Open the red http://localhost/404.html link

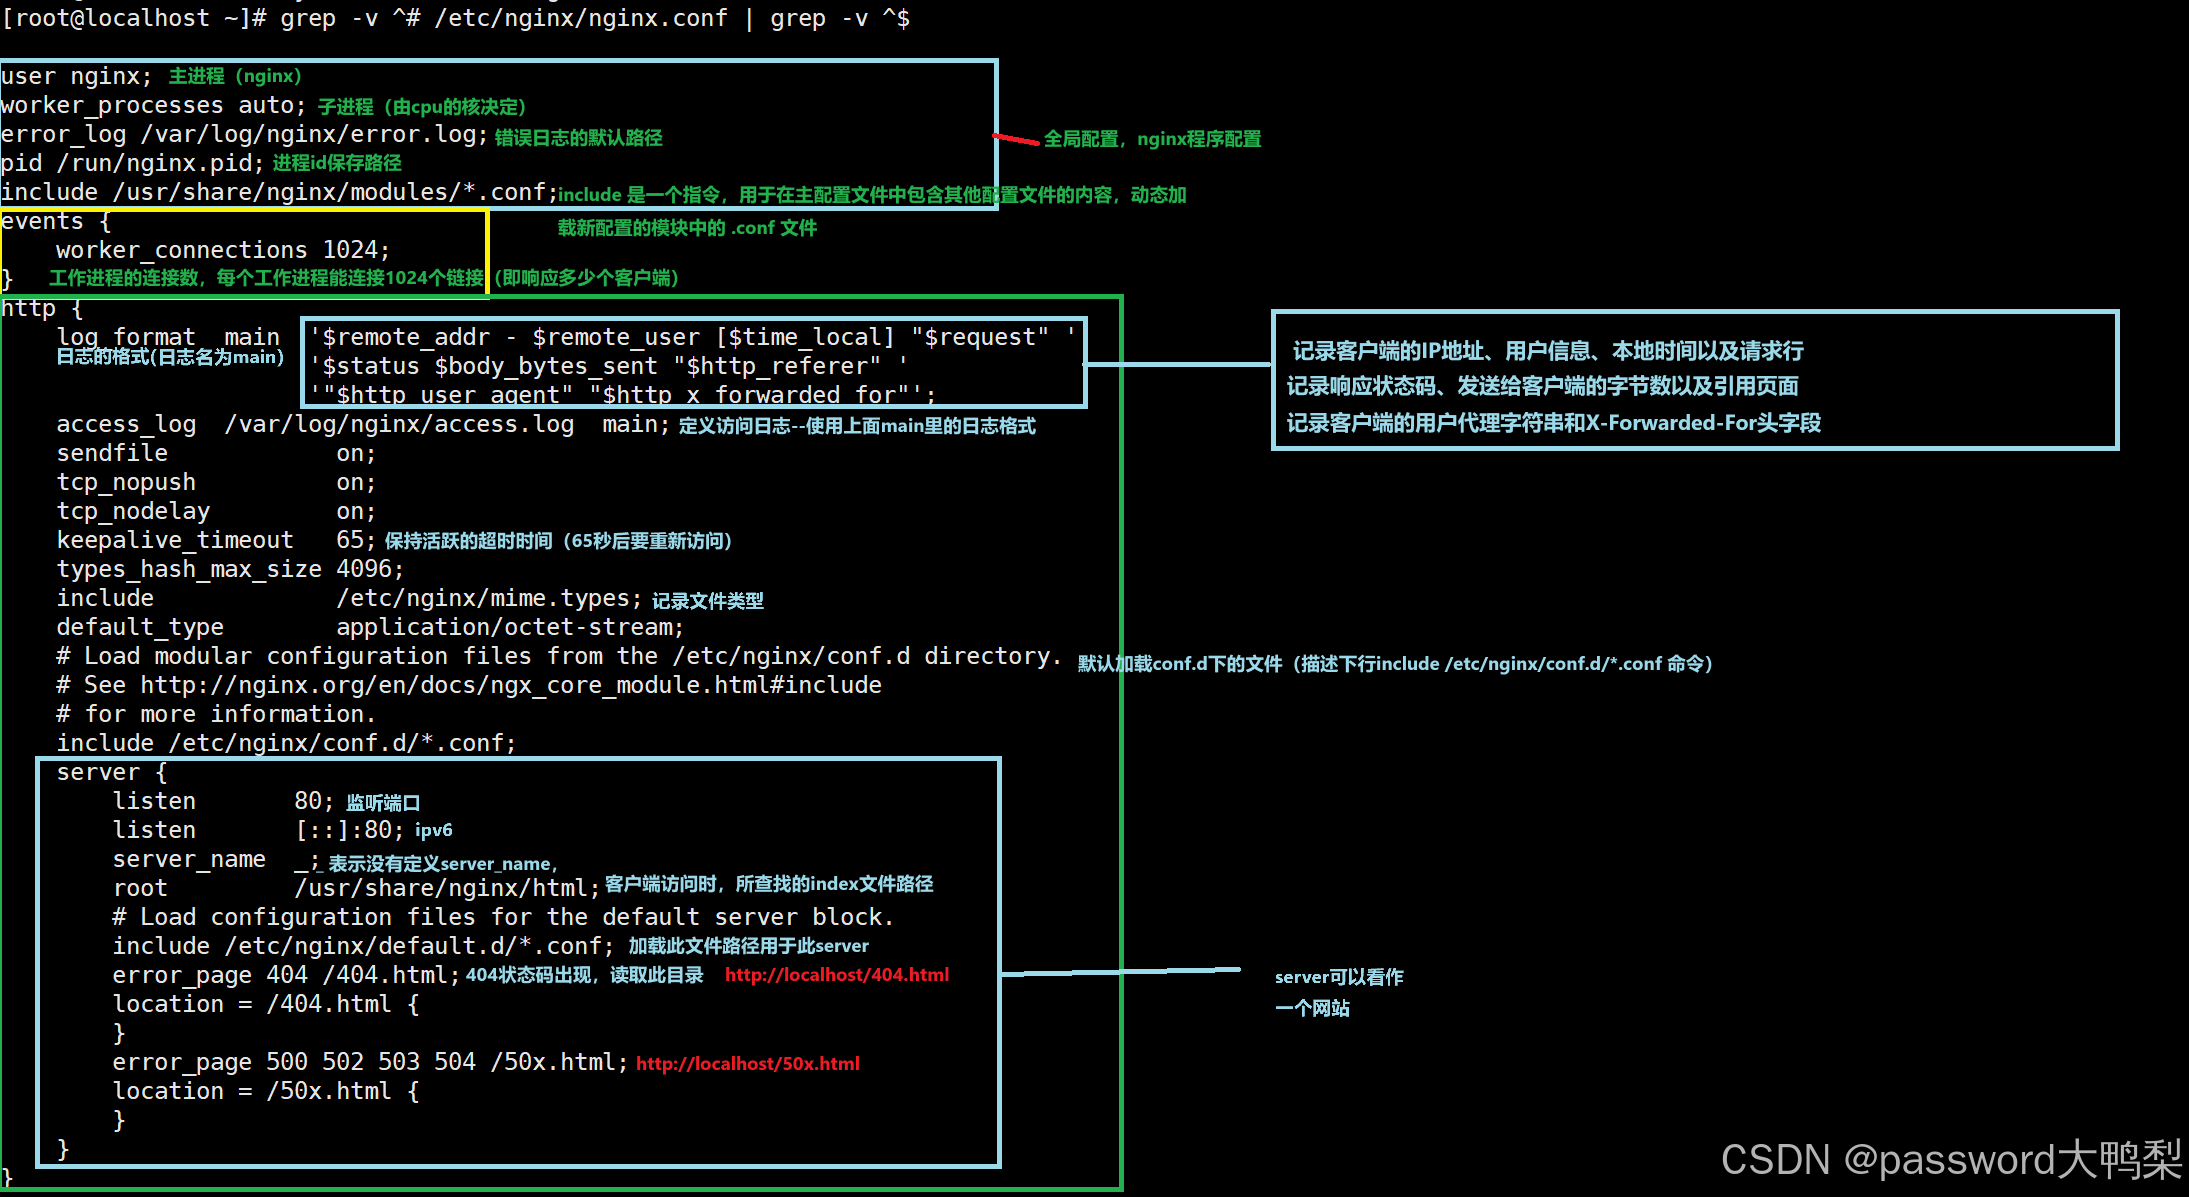[x=837, y=975]
